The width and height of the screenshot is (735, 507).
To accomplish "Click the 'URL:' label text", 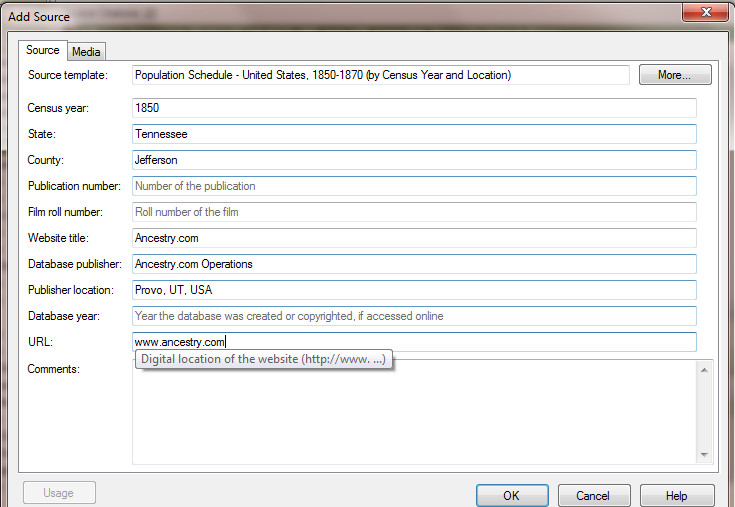I will point(40,342).
